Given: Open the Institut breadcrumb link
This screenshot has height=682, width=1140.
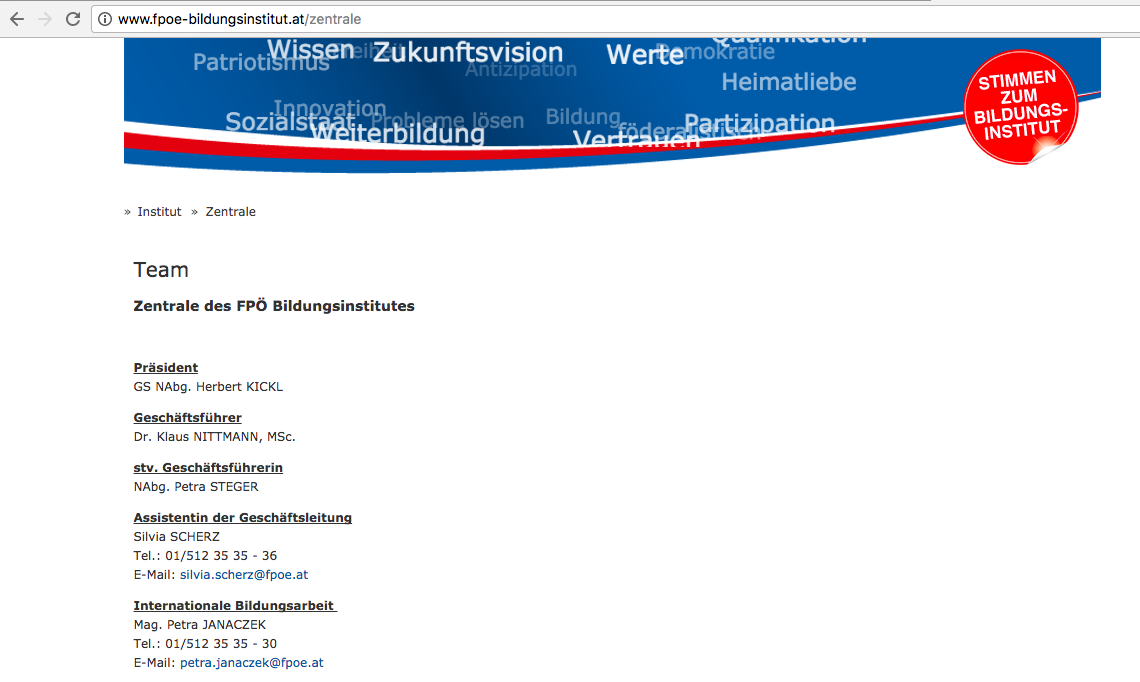Looking at the screenshot, I should [159, 212].
